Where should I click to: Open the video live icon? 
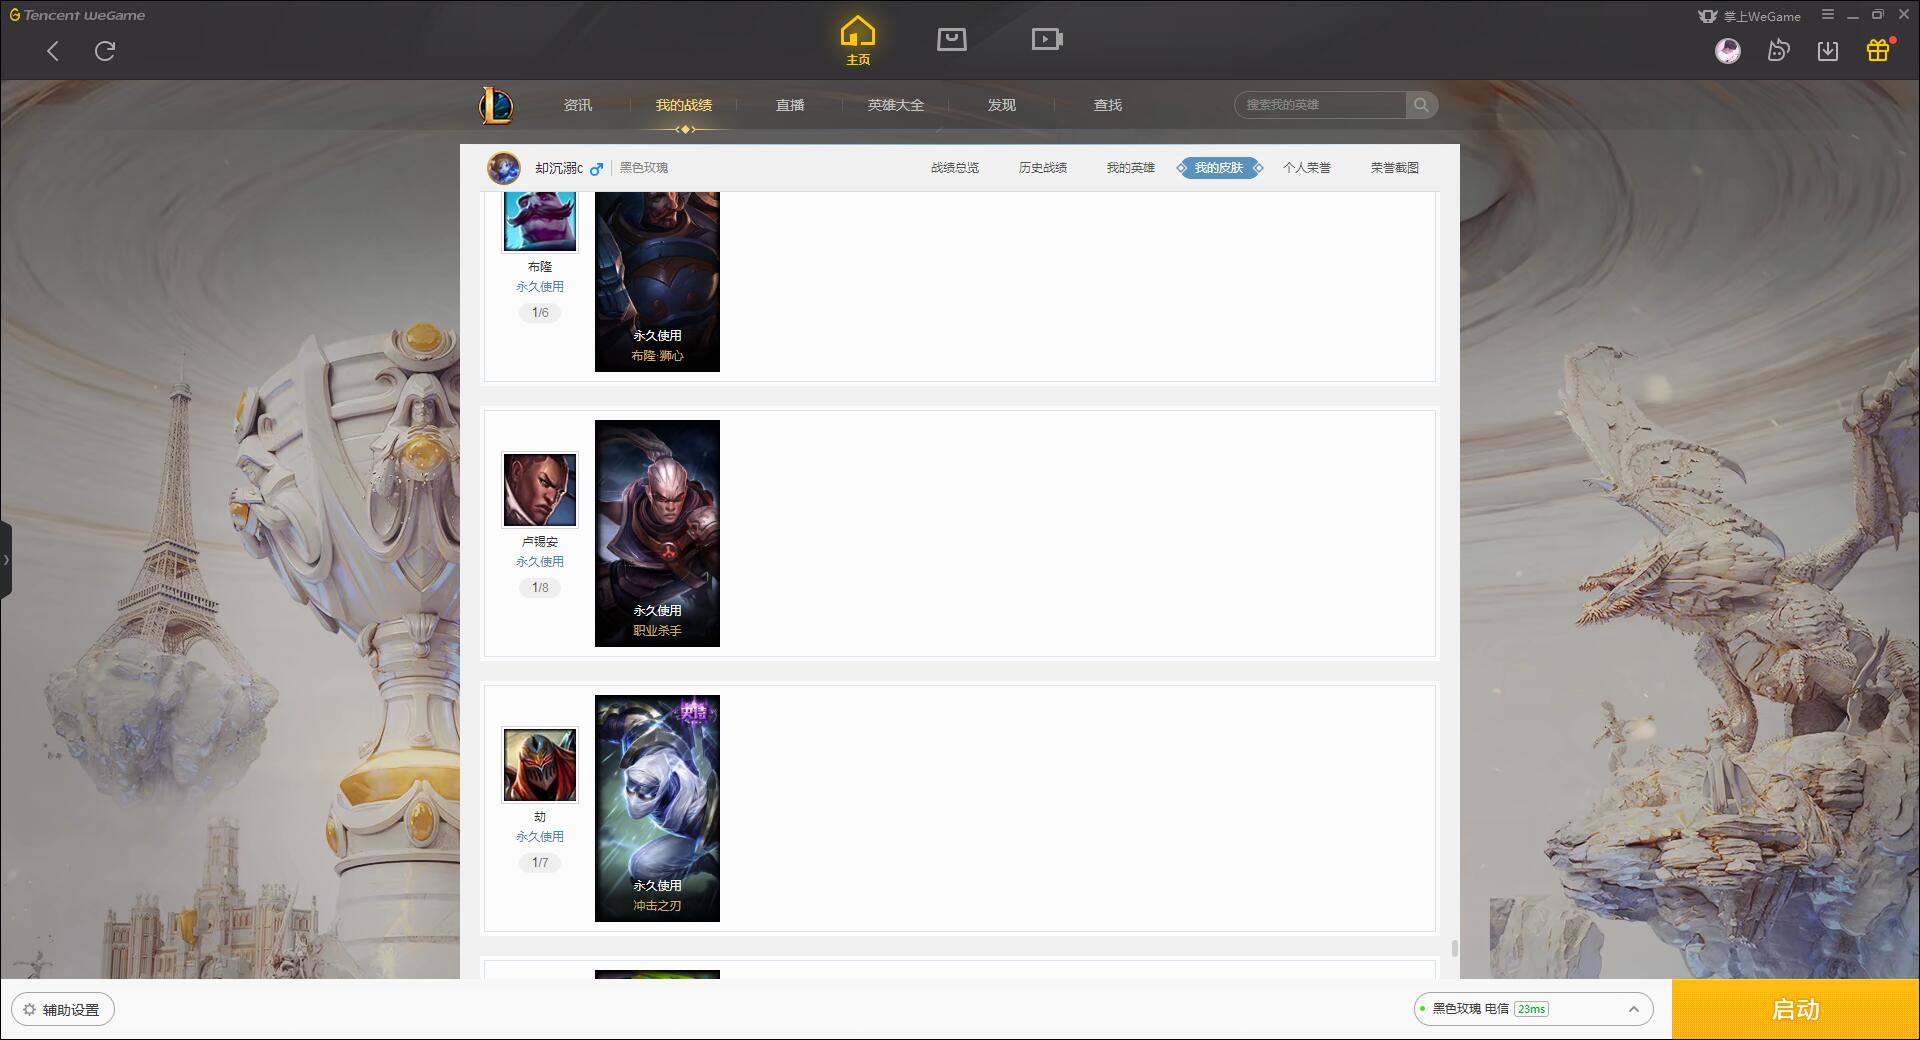(1047, 39)
